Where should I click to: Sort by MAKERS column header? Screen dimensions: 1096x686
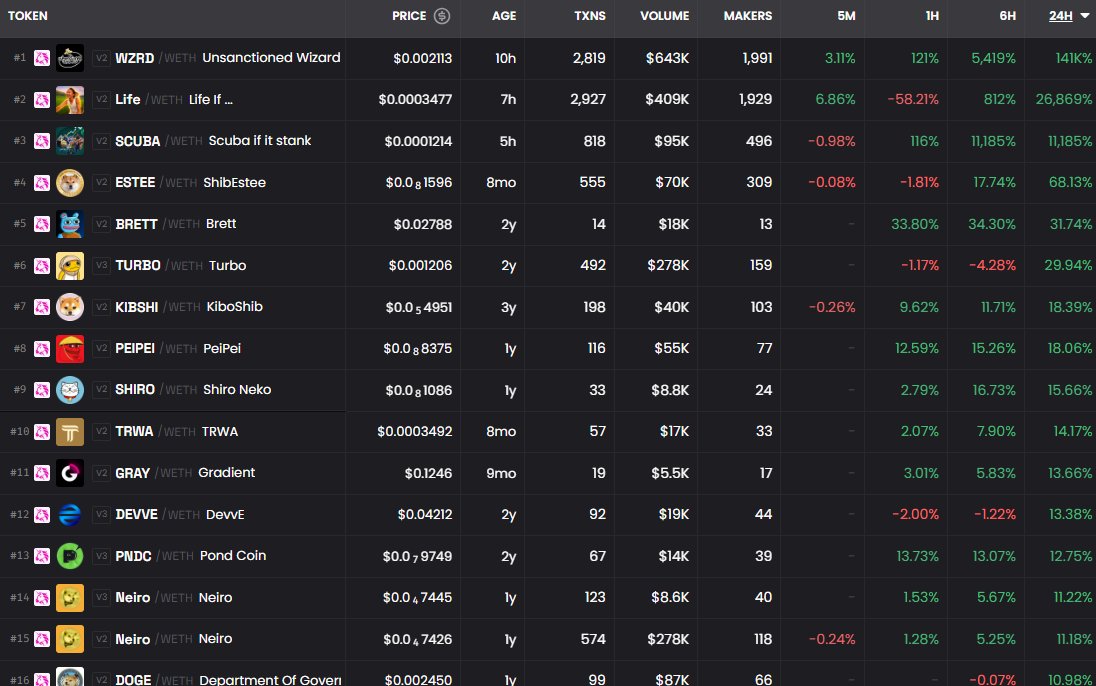(747, 16)
